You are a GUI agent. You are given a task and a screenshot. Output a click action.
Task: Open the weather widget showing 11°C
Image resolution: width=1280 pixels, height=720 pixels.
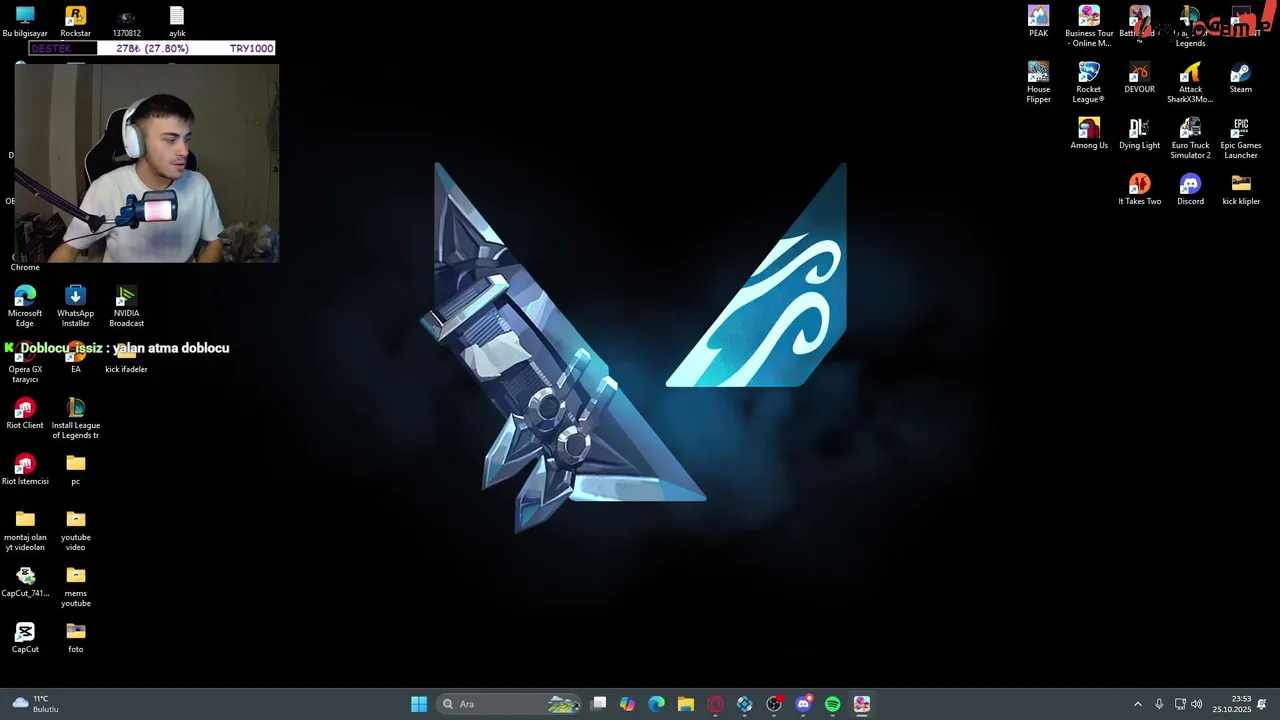[x=36, y=704]
